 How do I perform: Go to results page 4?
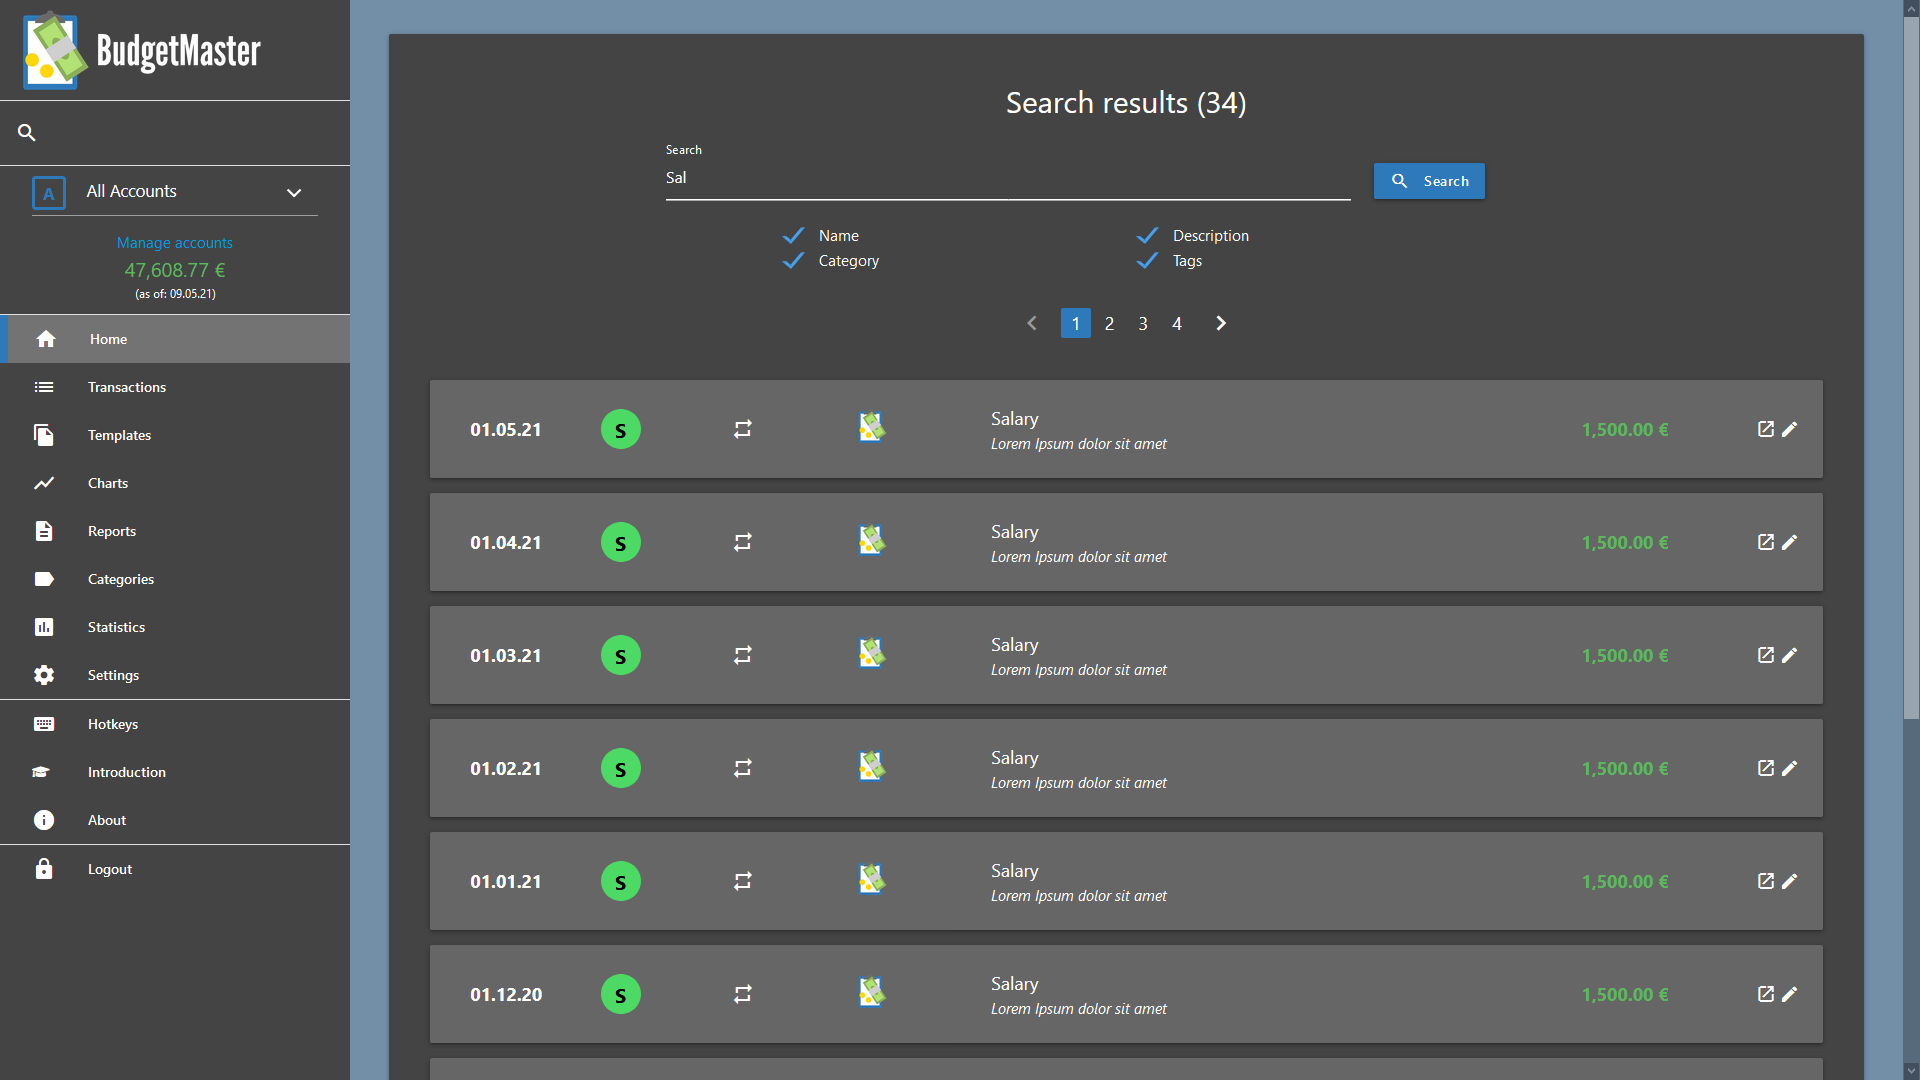pyautogui.click(x=1177, y=323)
